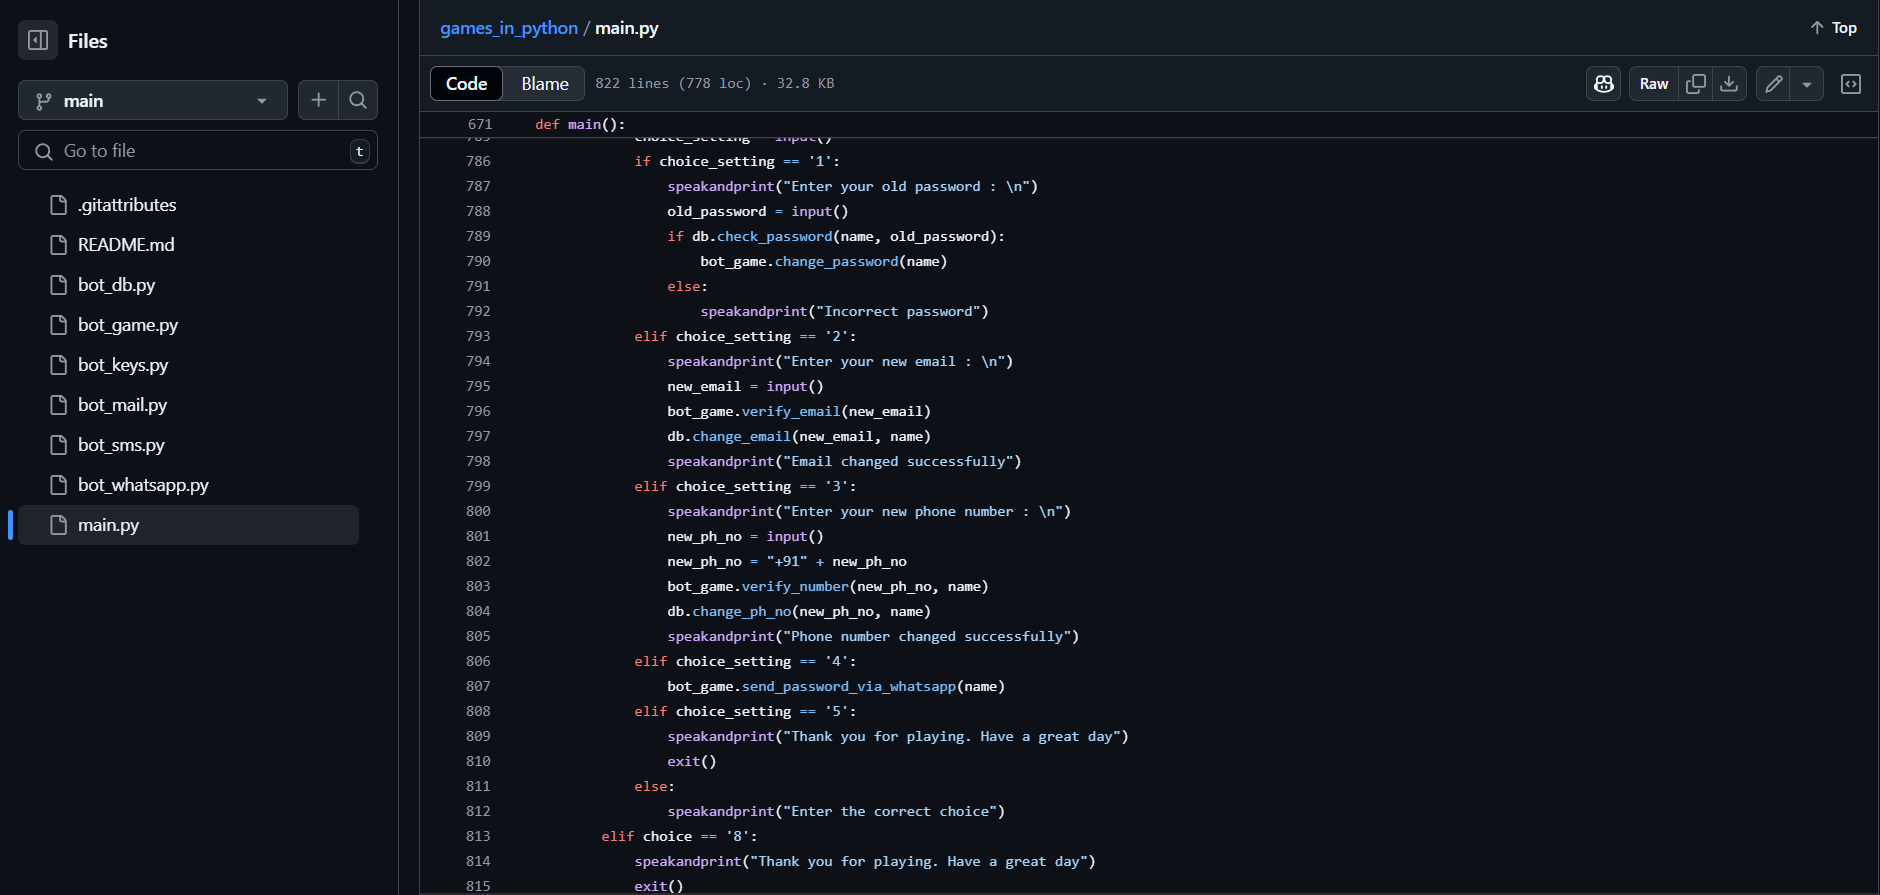Image resolution: width=1880 pixels, height=895 pixels.
Task: Click the file icon beside bot_db.py
Action: point(59,285)
